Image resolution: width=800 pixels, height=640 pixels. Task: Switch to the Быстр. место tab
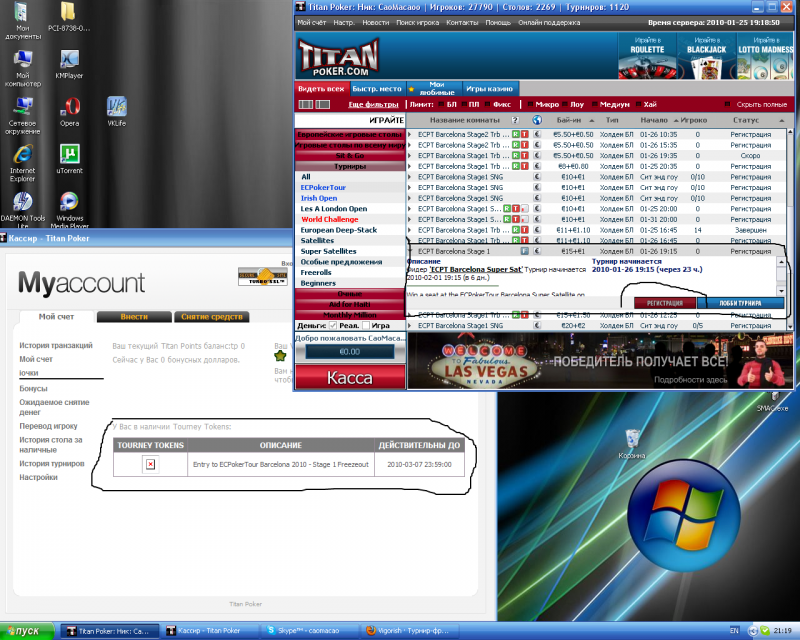click(377, 89)
